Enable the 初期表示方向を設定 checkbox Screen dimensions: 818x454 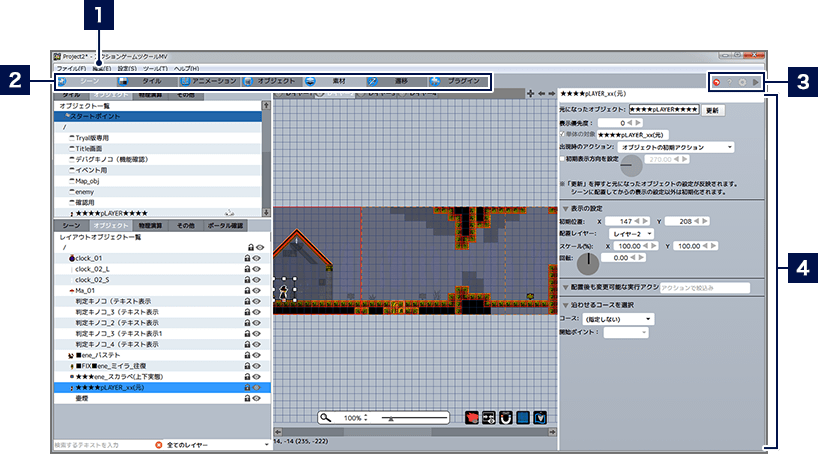(563, 158)
